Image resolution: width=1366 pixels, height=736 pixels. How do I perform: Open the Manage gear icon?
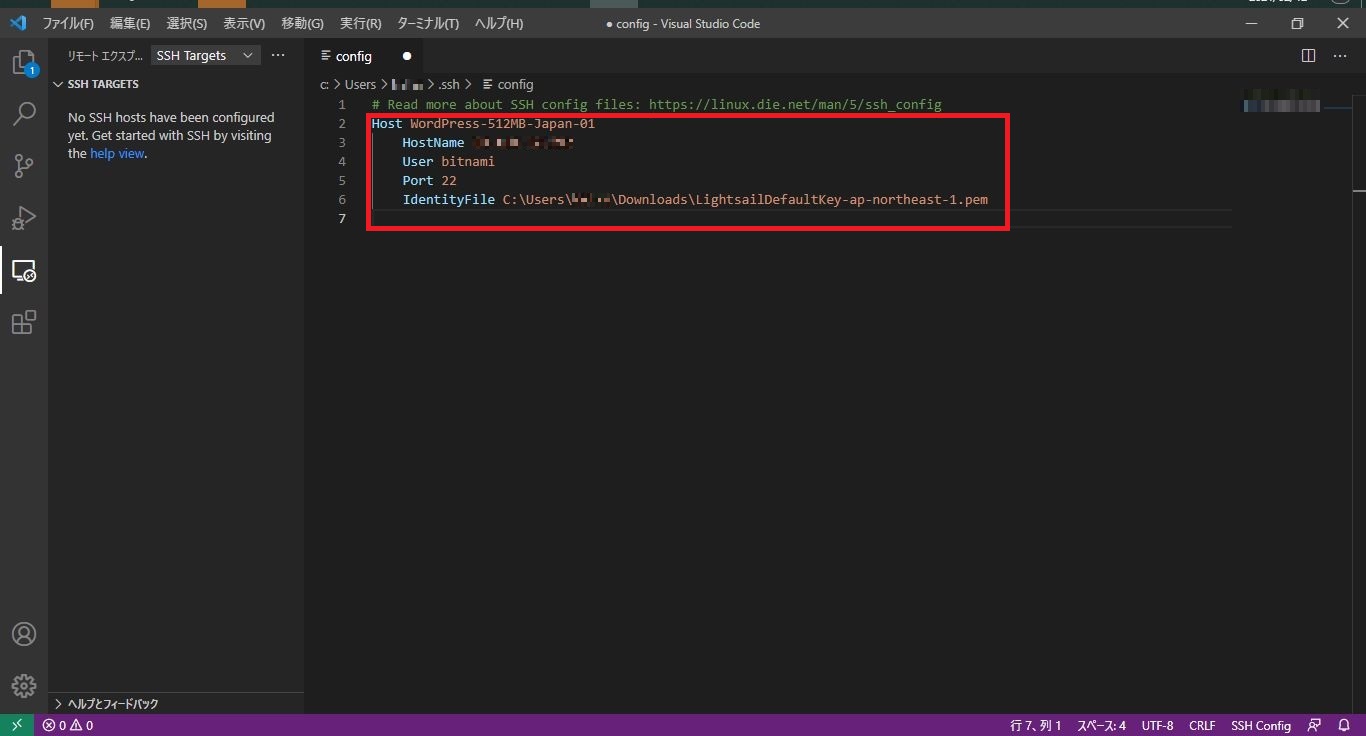[x=23, y=685]
